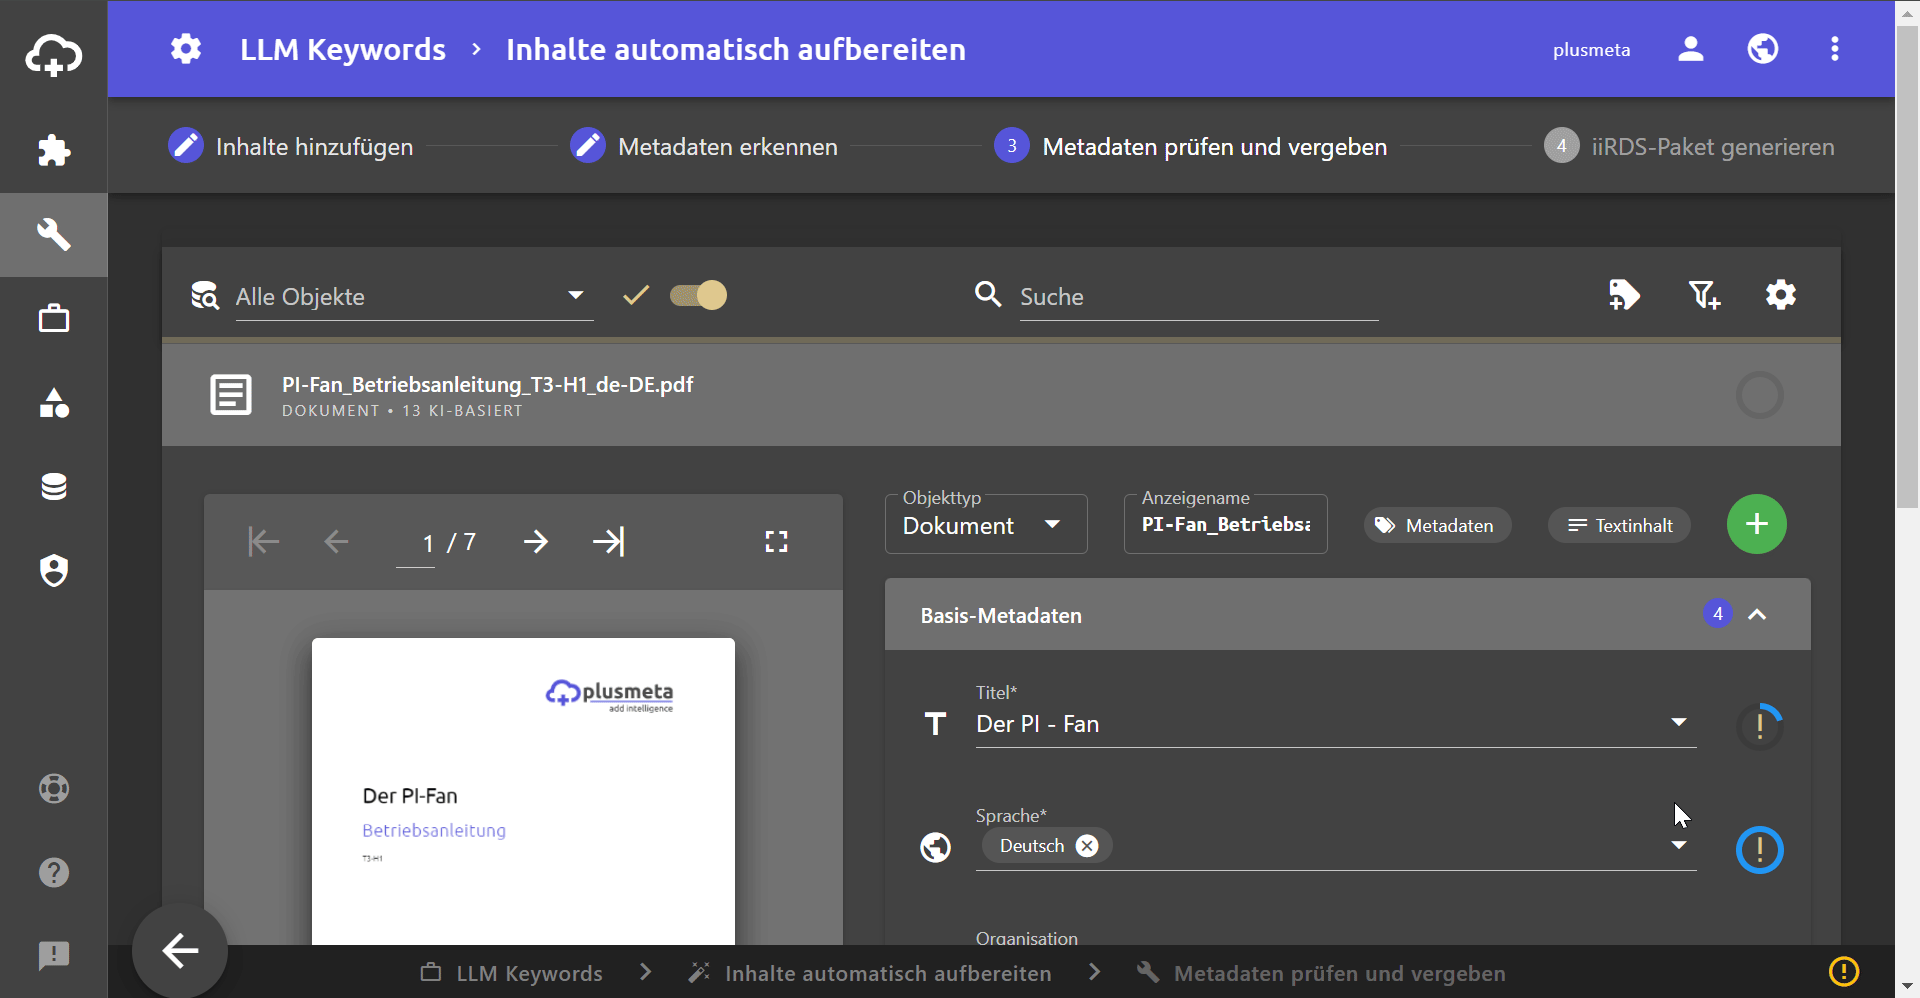Select step 3 Metadaten prüfen und vergeben
This screenshot has width=1920, height=998.
[x=1191, y=146]
